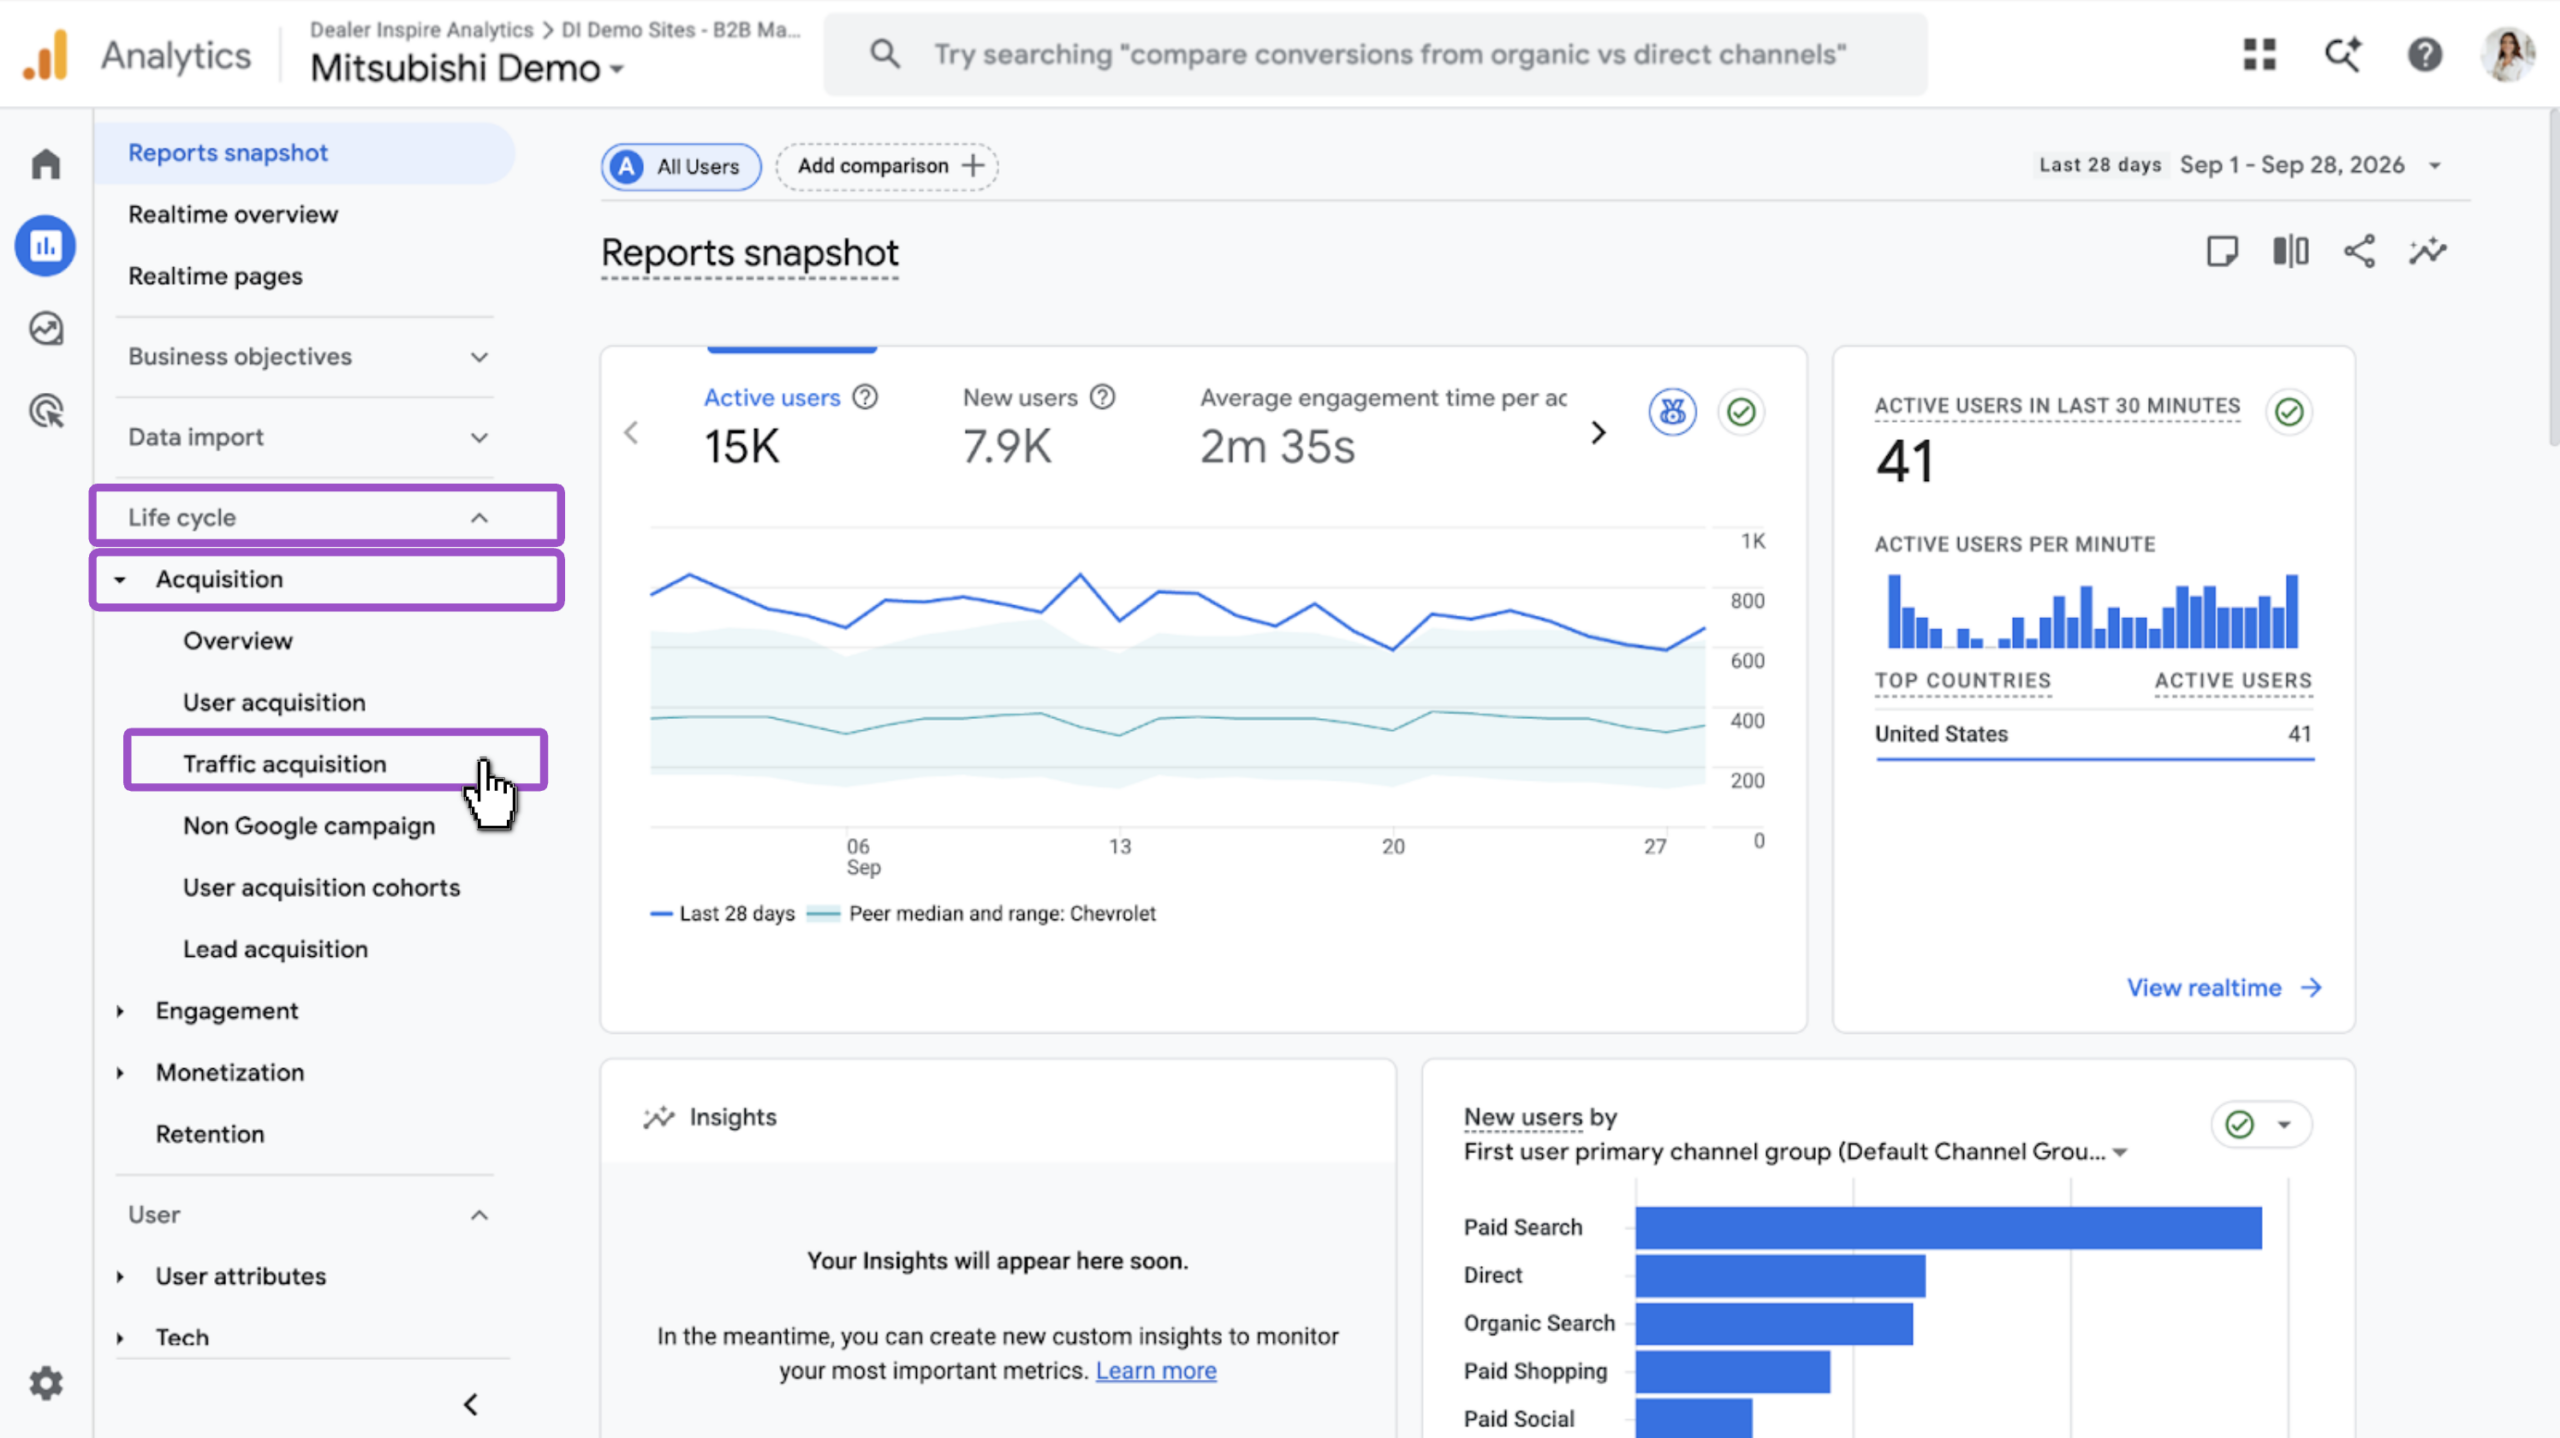
Task: Click Add comparison button
Action: 887,166
